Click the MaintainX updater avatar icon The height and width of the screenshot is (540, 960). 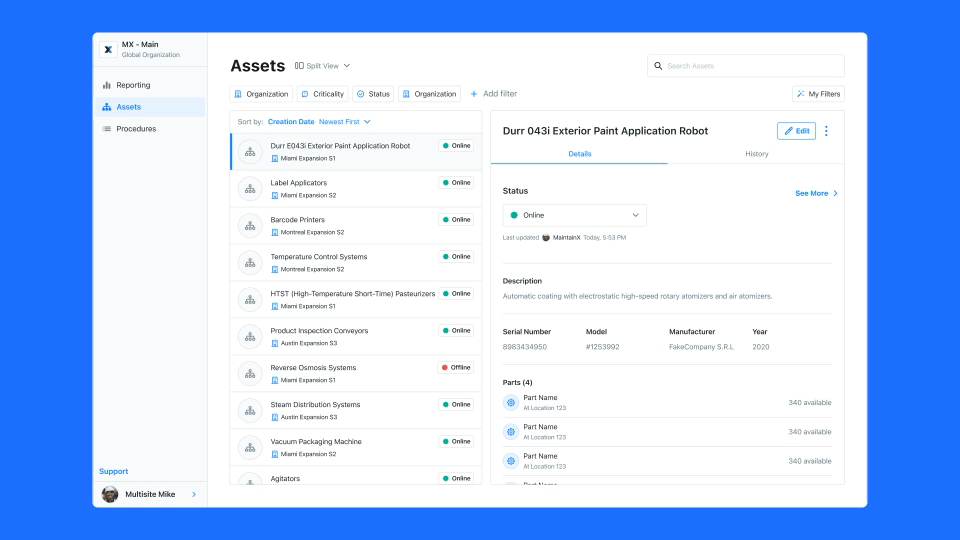pyautogui.click(x=546, y=238)
